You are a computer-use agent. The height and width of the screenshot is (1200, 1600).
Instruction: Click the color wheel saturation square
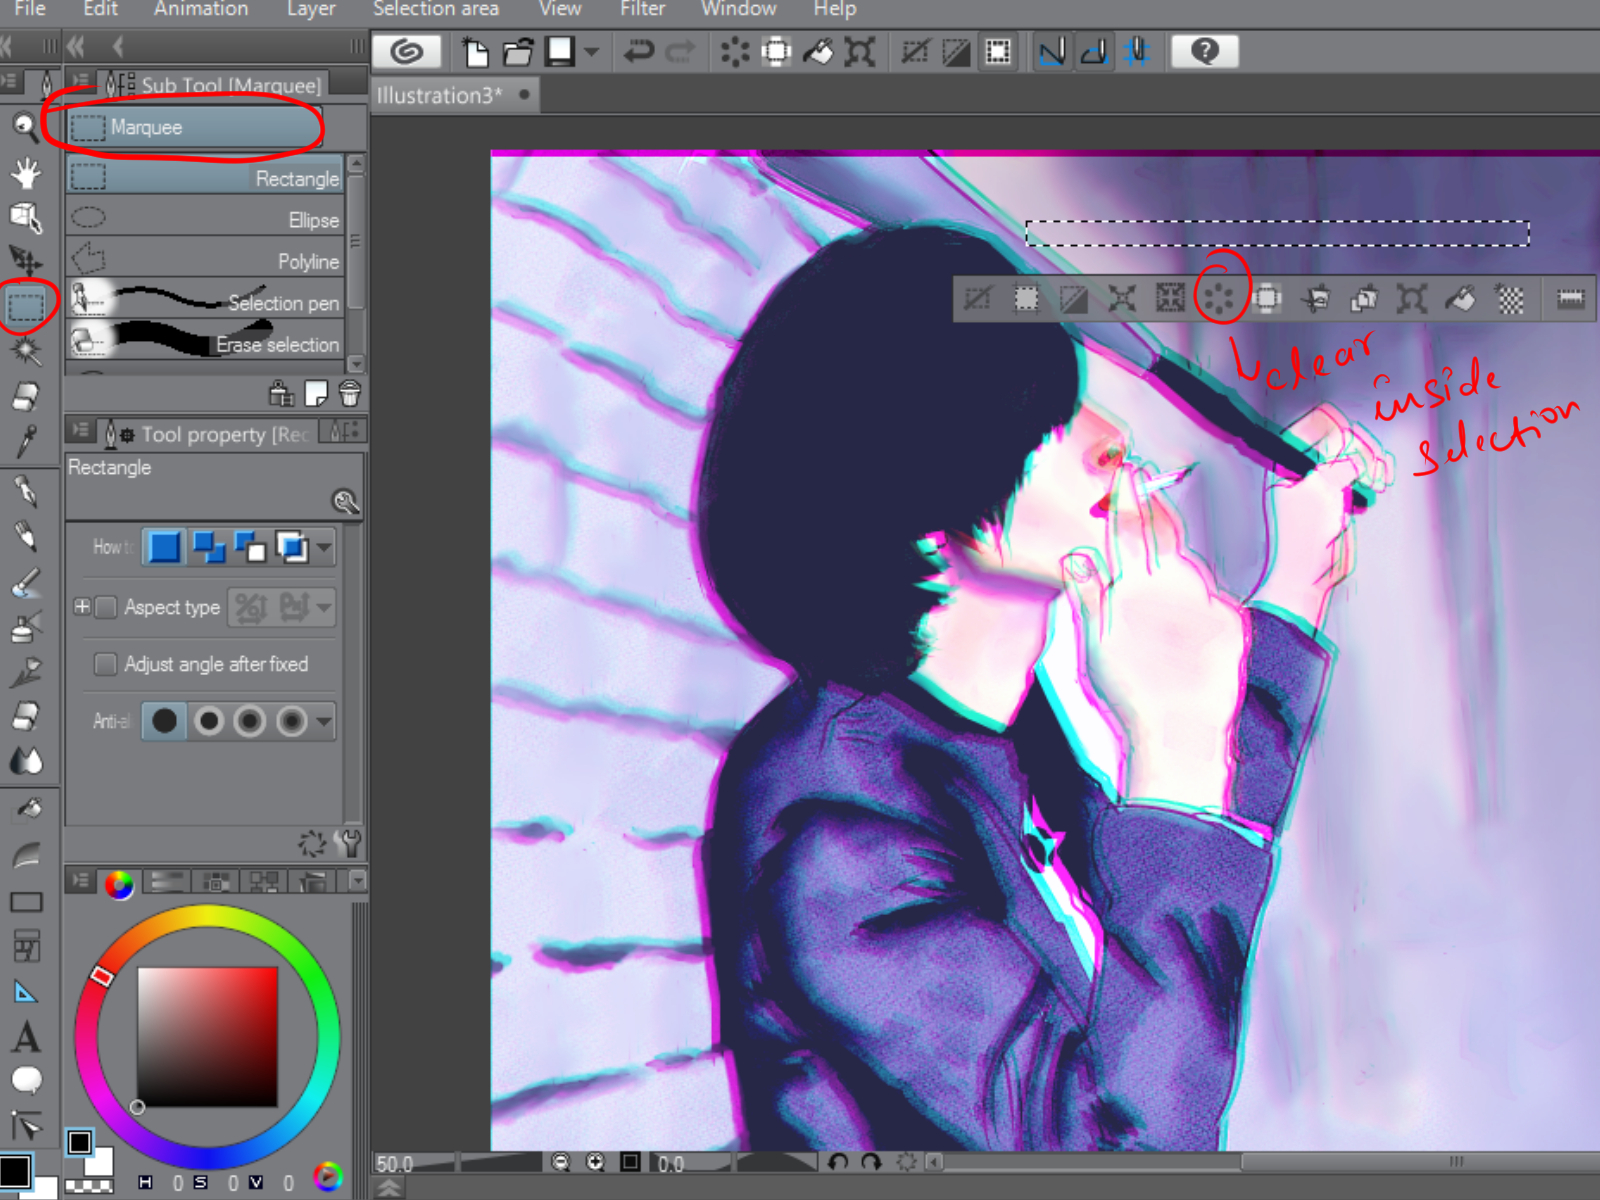(x=207, y=1036)
